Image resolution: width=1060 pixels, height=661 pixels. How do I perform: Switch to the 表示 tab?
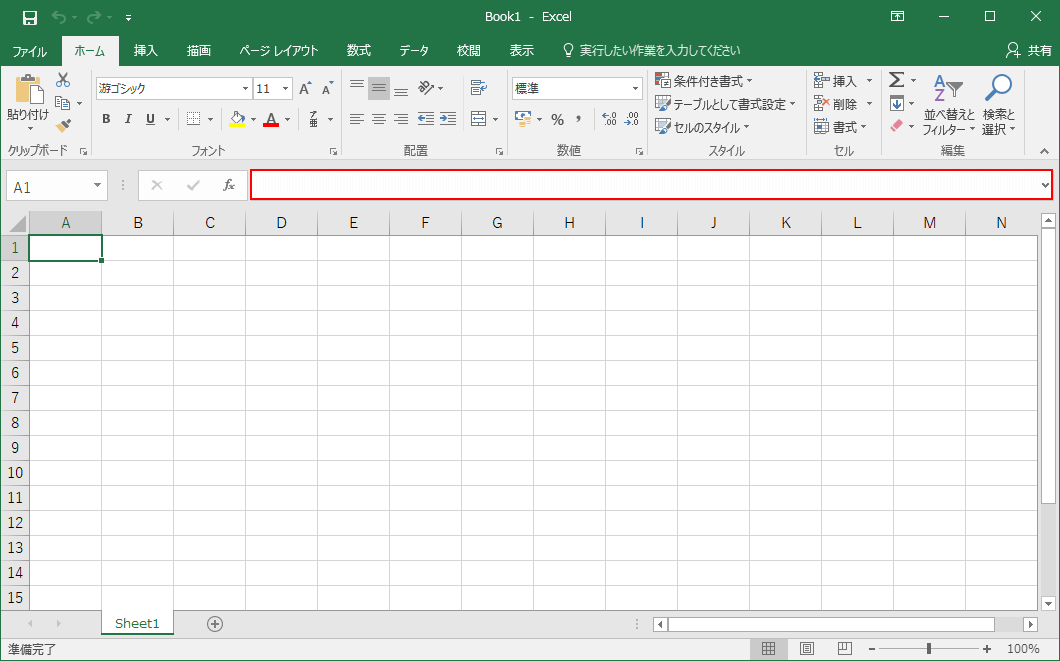[x=521, y=51]
